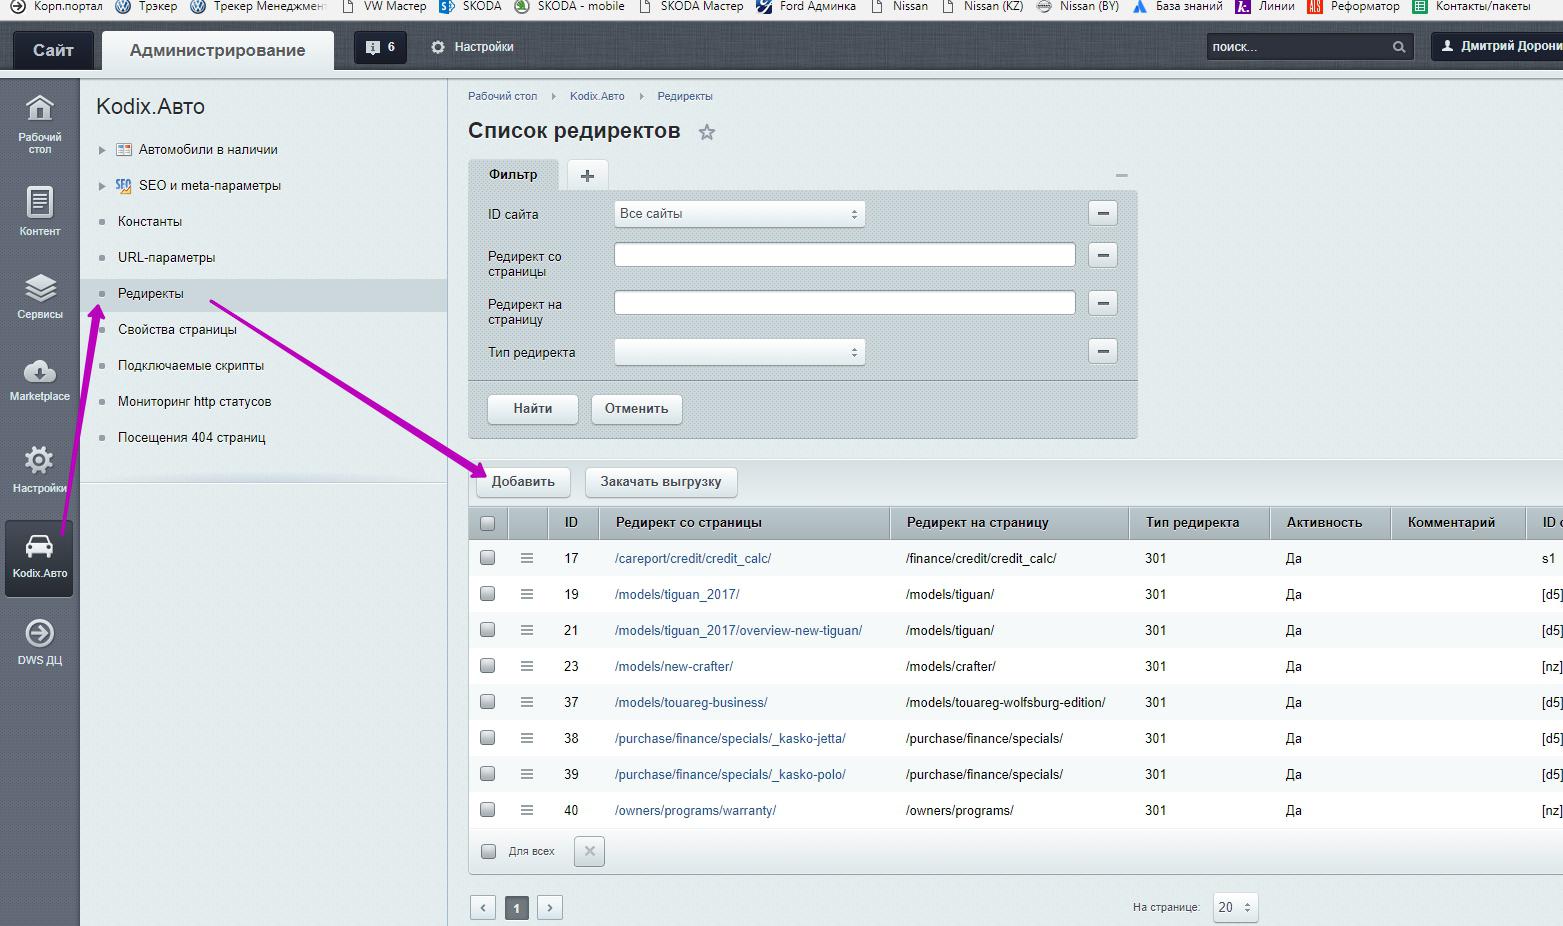
Task: Open the Сервисы sidebar section
Action: [39, 296]
